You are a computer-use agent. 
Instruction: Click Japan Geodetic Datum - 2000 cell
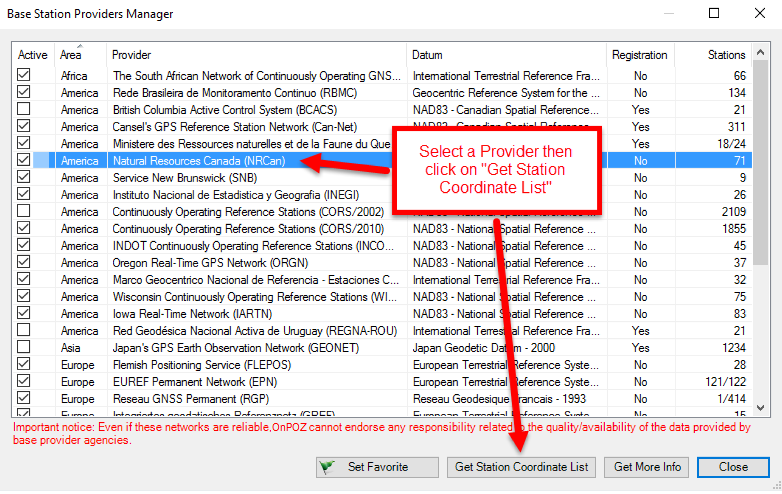tap(484, 347)
